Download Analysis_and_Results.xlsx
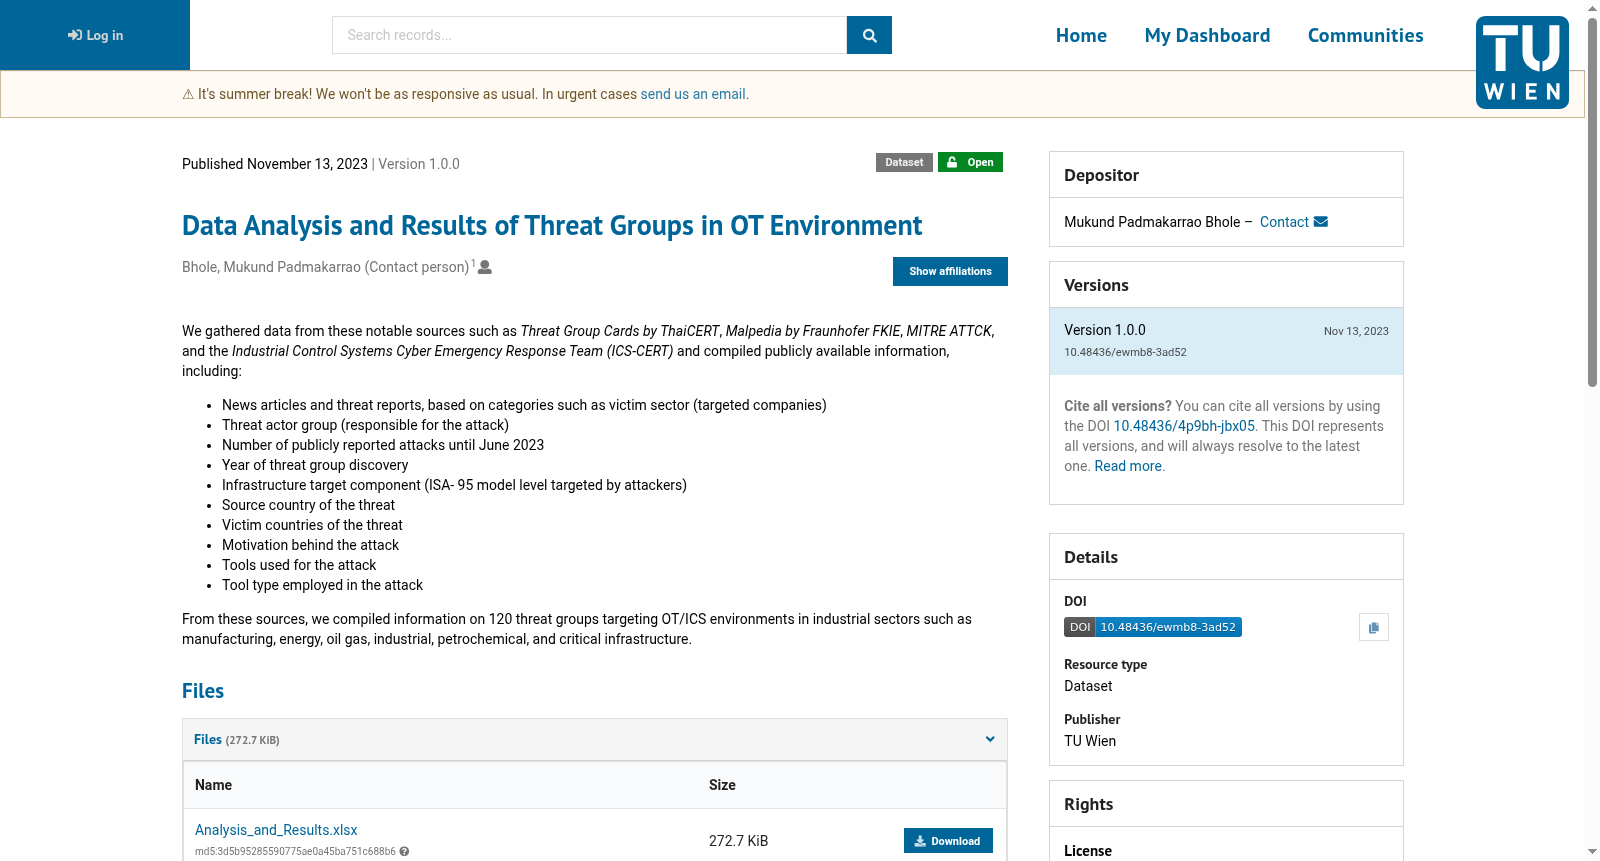Image resolution: width=1600 pixels, height=861 pixels. (x=948, y=841)
